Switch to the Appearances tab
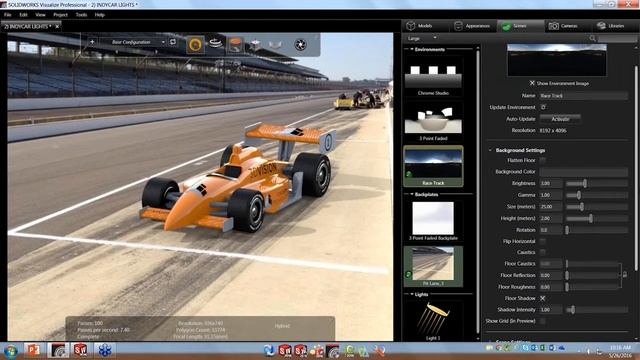640x360 pixels. coord(473,26)
